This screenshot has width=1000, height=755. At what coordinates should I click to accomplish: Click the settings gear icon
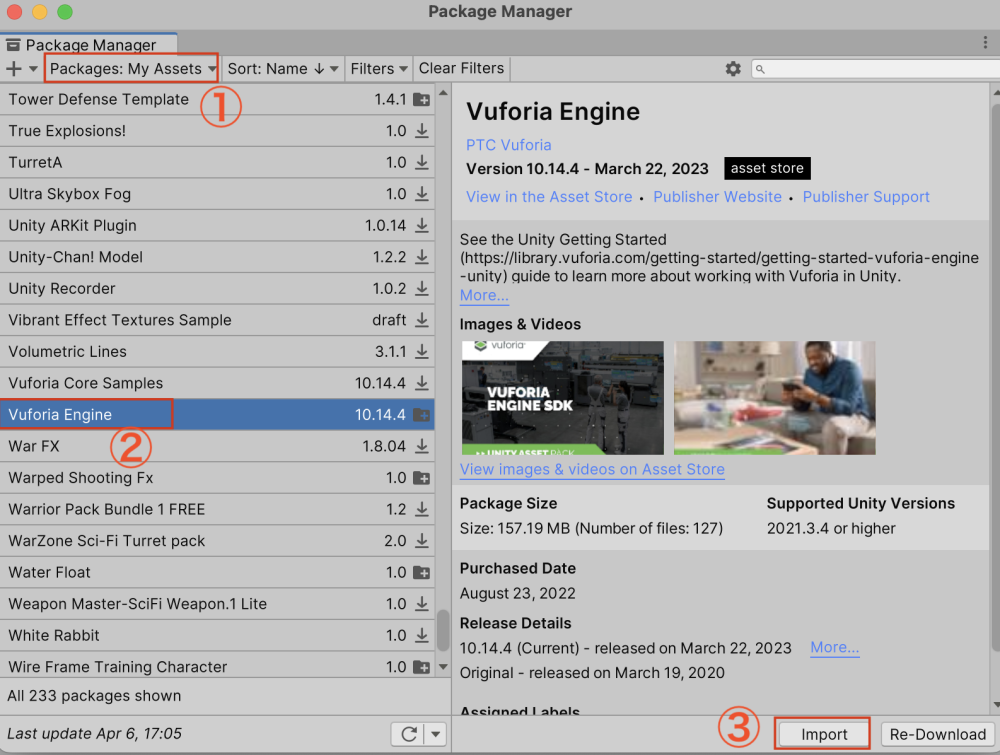click(733, 69)
